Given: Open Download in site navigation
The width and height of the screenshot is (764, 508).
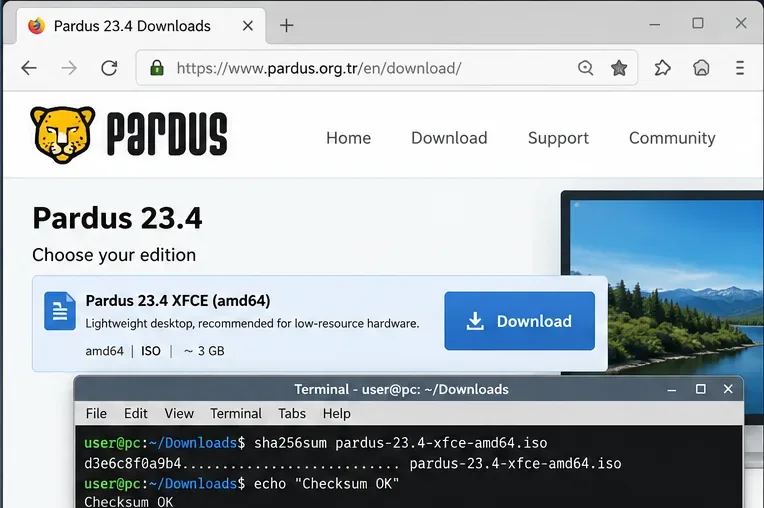Looking at the screenshot, I should tap(449, 138).
